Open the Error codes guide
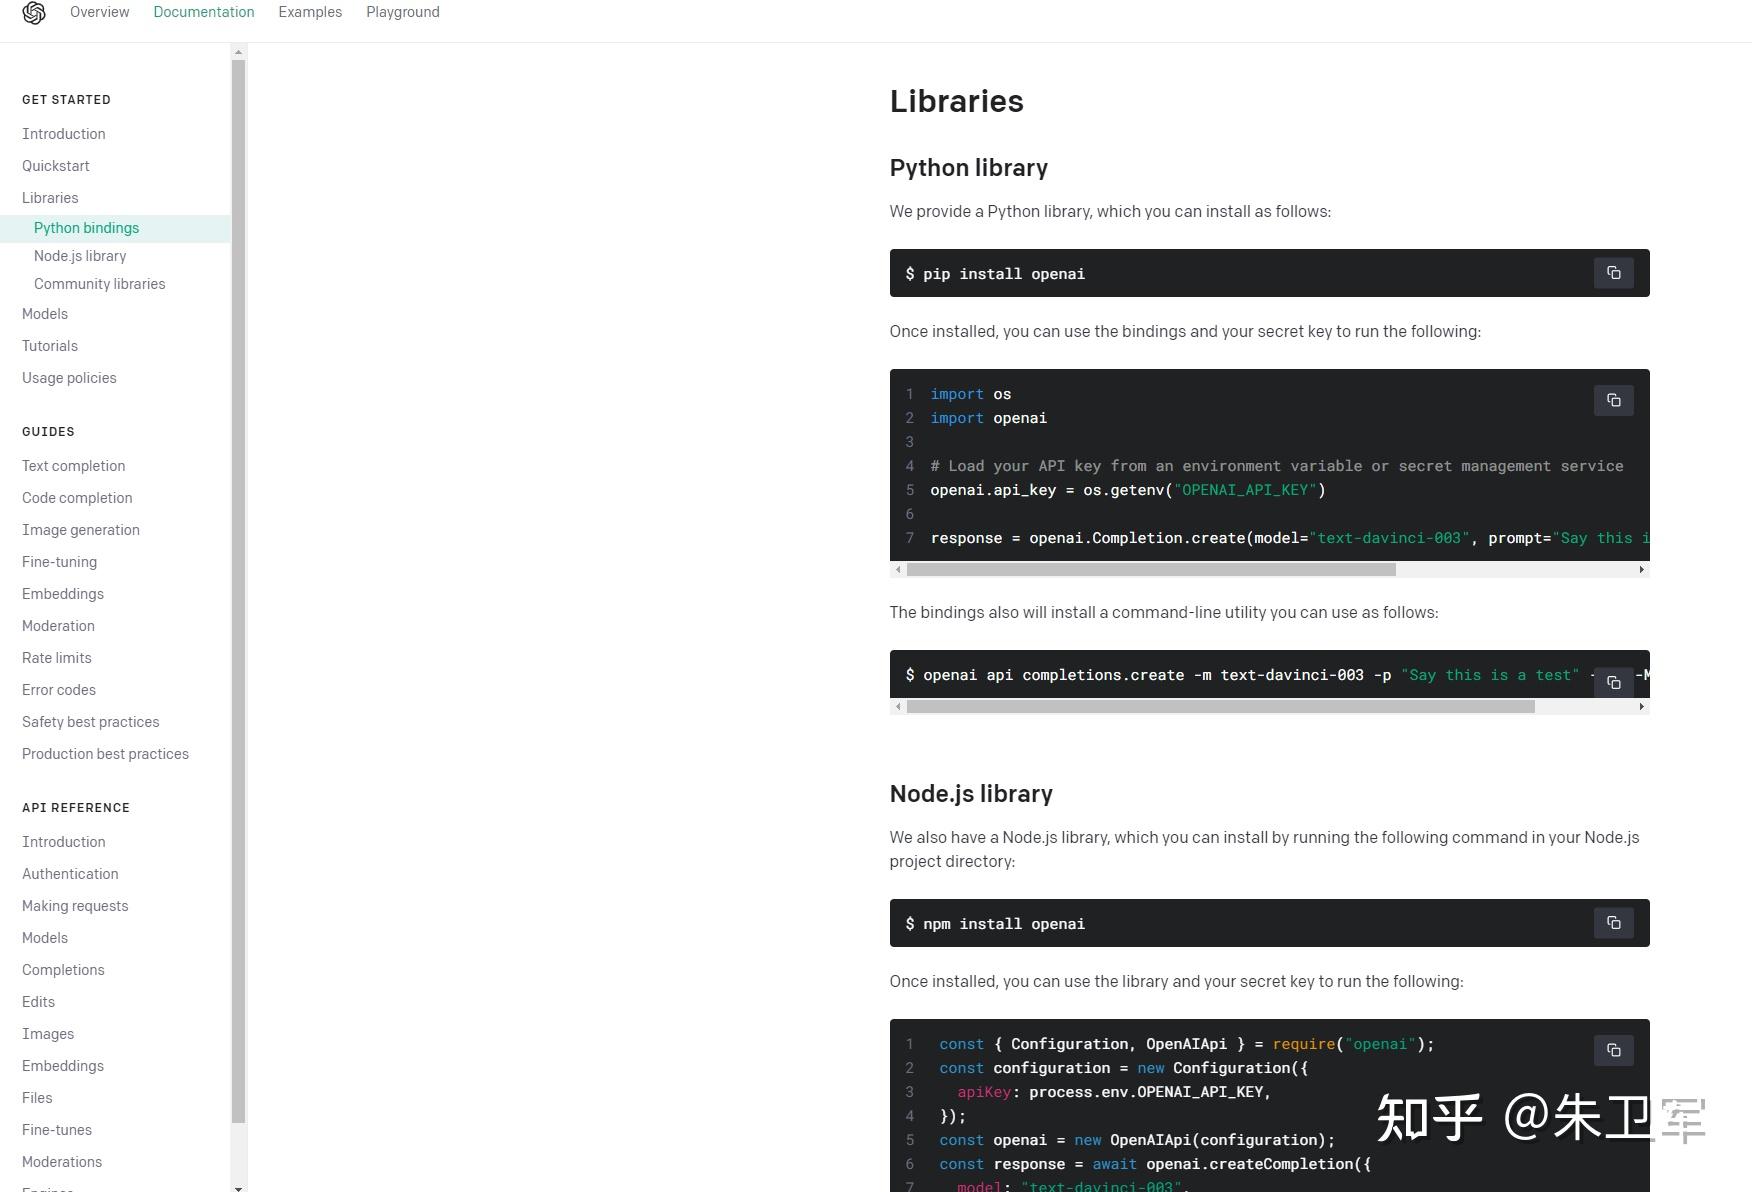The height and width of the screenshot is (1192, 1752). coord(59,690)
